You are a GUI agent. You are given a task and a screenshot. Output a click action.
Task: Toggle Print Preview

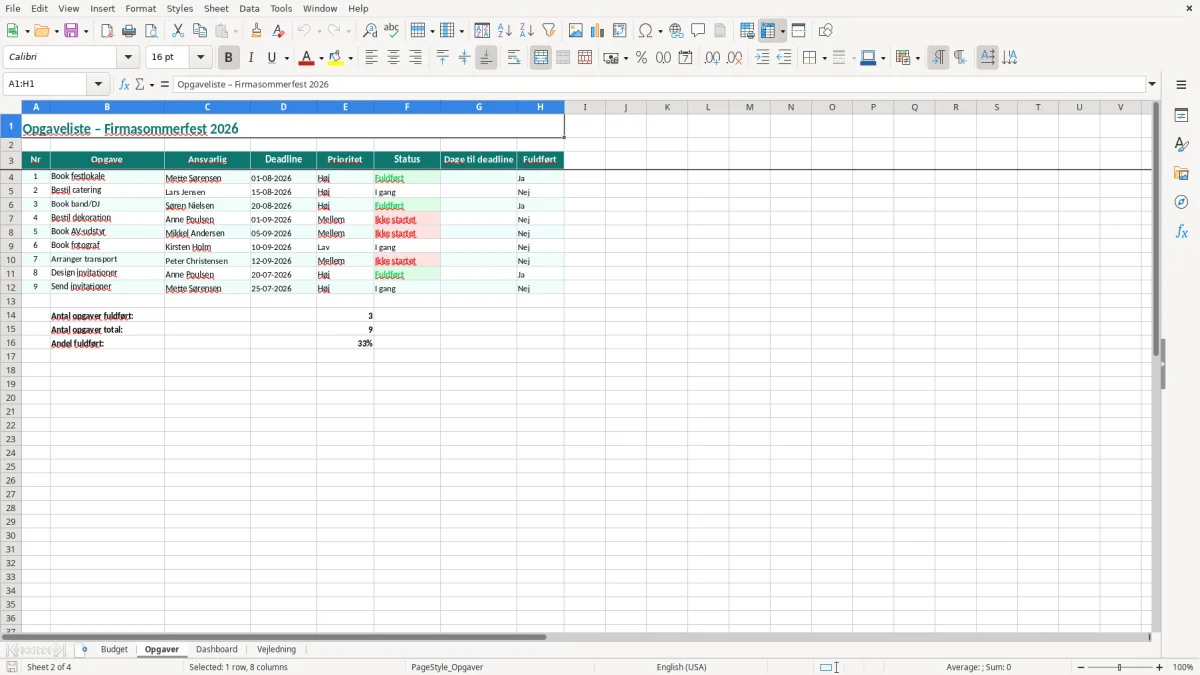coord(151,31)
